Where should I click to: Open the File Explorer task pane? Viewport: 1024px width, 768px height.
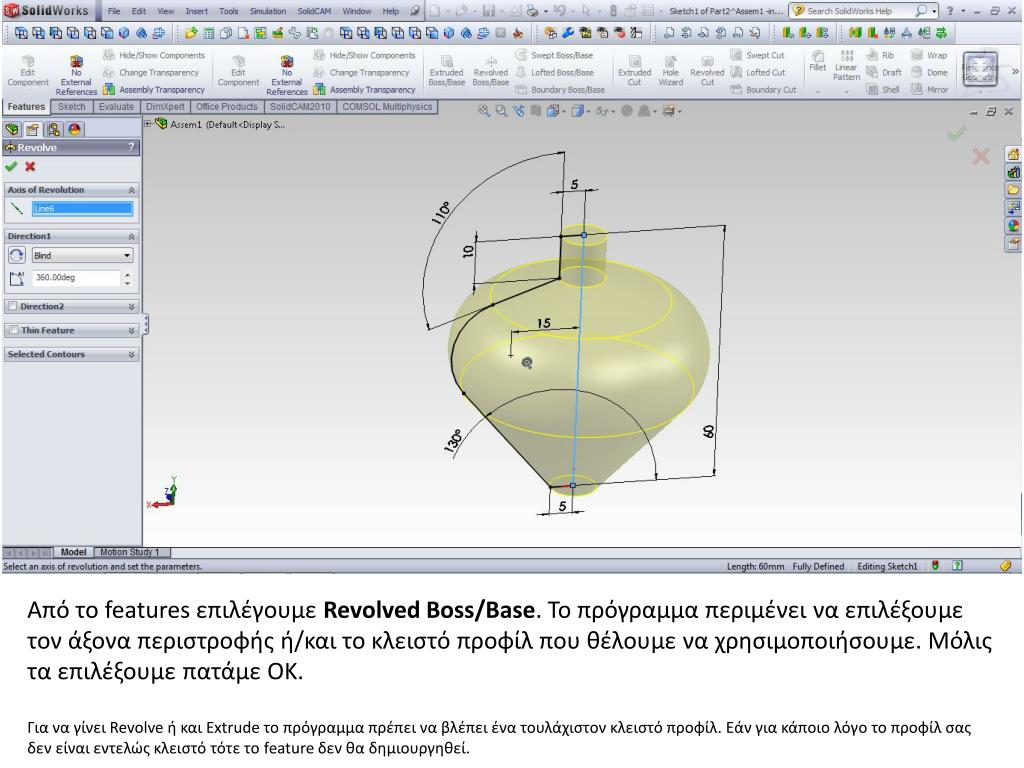[x=1013, y=190]
